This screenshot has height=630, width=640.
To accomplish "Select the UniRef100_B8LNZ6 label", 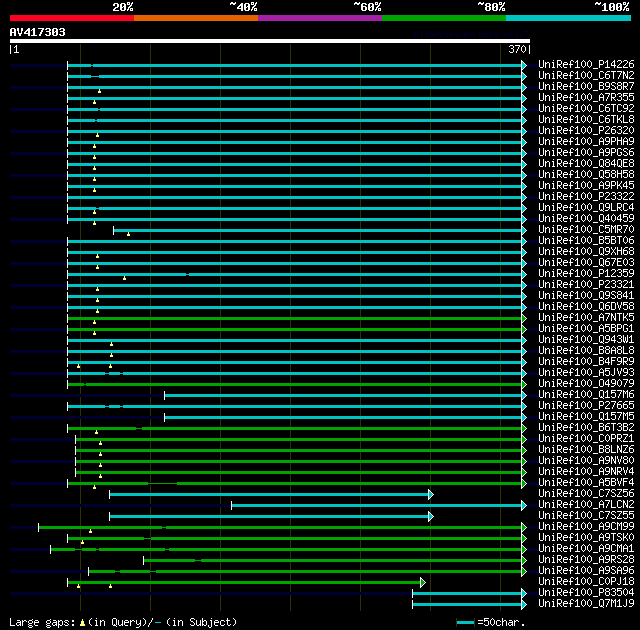I will pyautogui.click(x=586, y=450).
